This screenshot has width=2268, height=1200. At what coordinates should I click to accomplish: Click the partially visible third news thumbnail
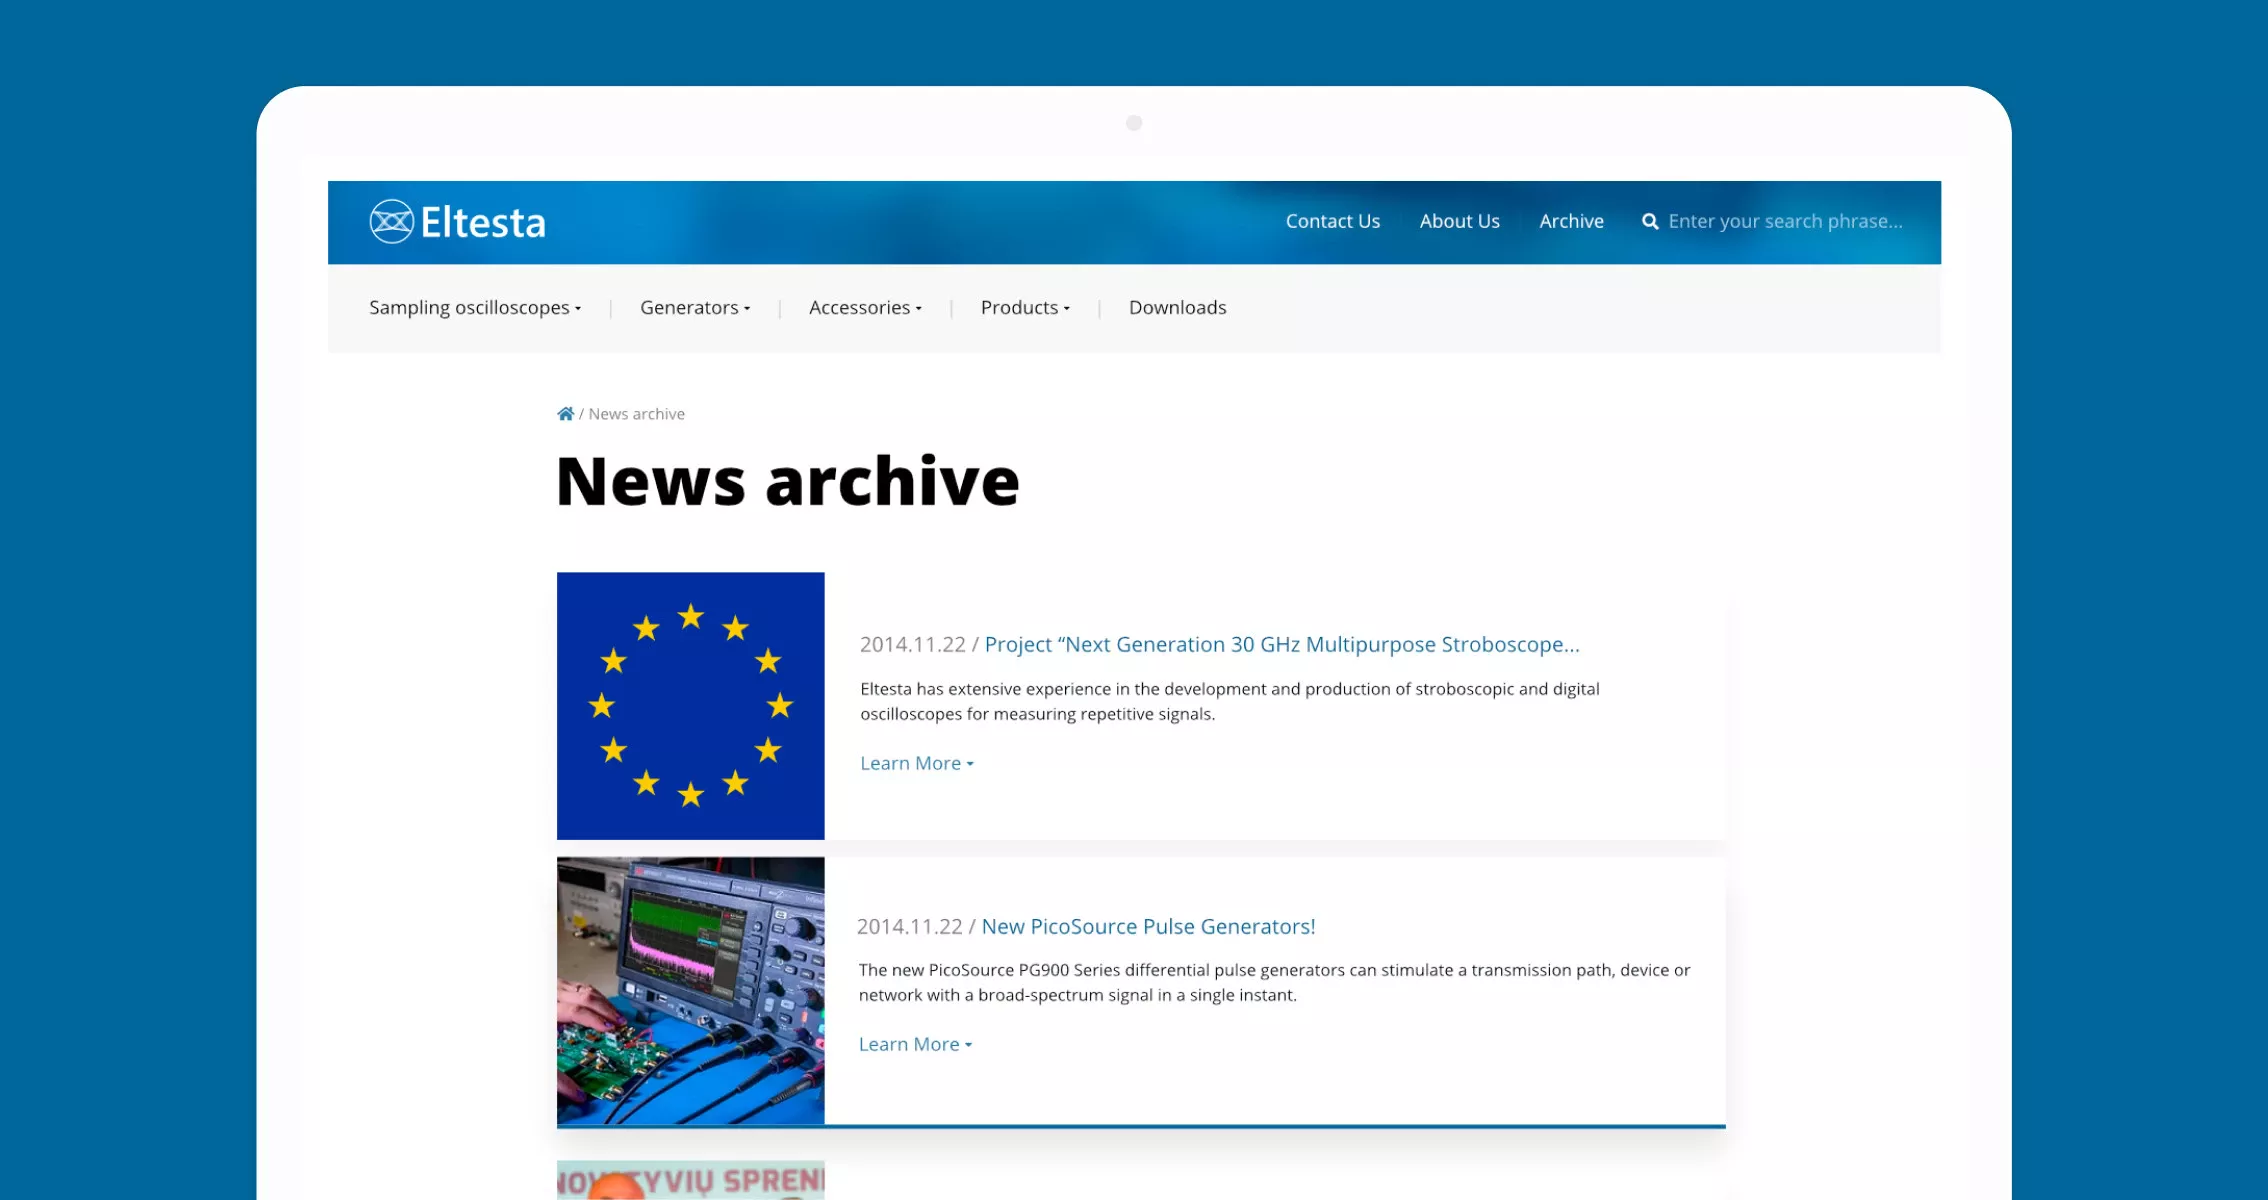click(x=690, y=1180)
